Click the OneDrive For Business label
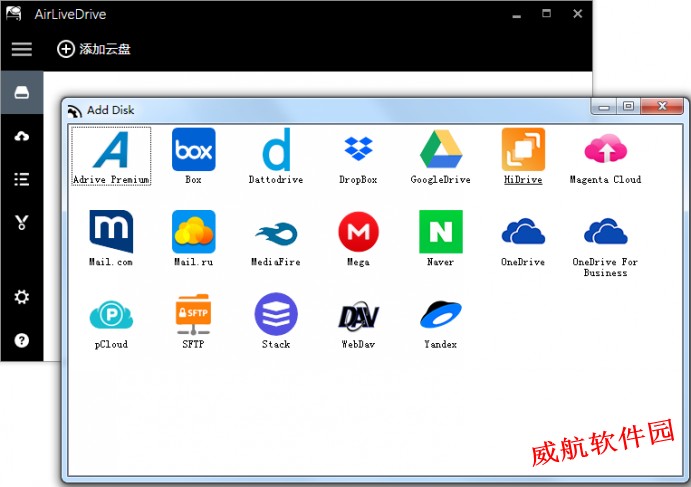The height and width of the screenshot is (487, 691). tap(606, 267)
